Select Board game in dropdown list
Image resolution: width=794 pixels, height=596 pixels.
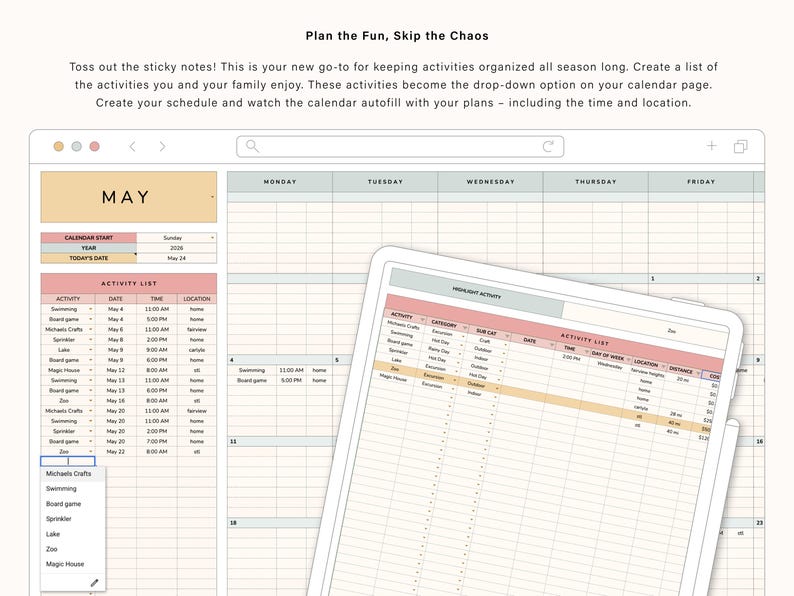point(73,504)
